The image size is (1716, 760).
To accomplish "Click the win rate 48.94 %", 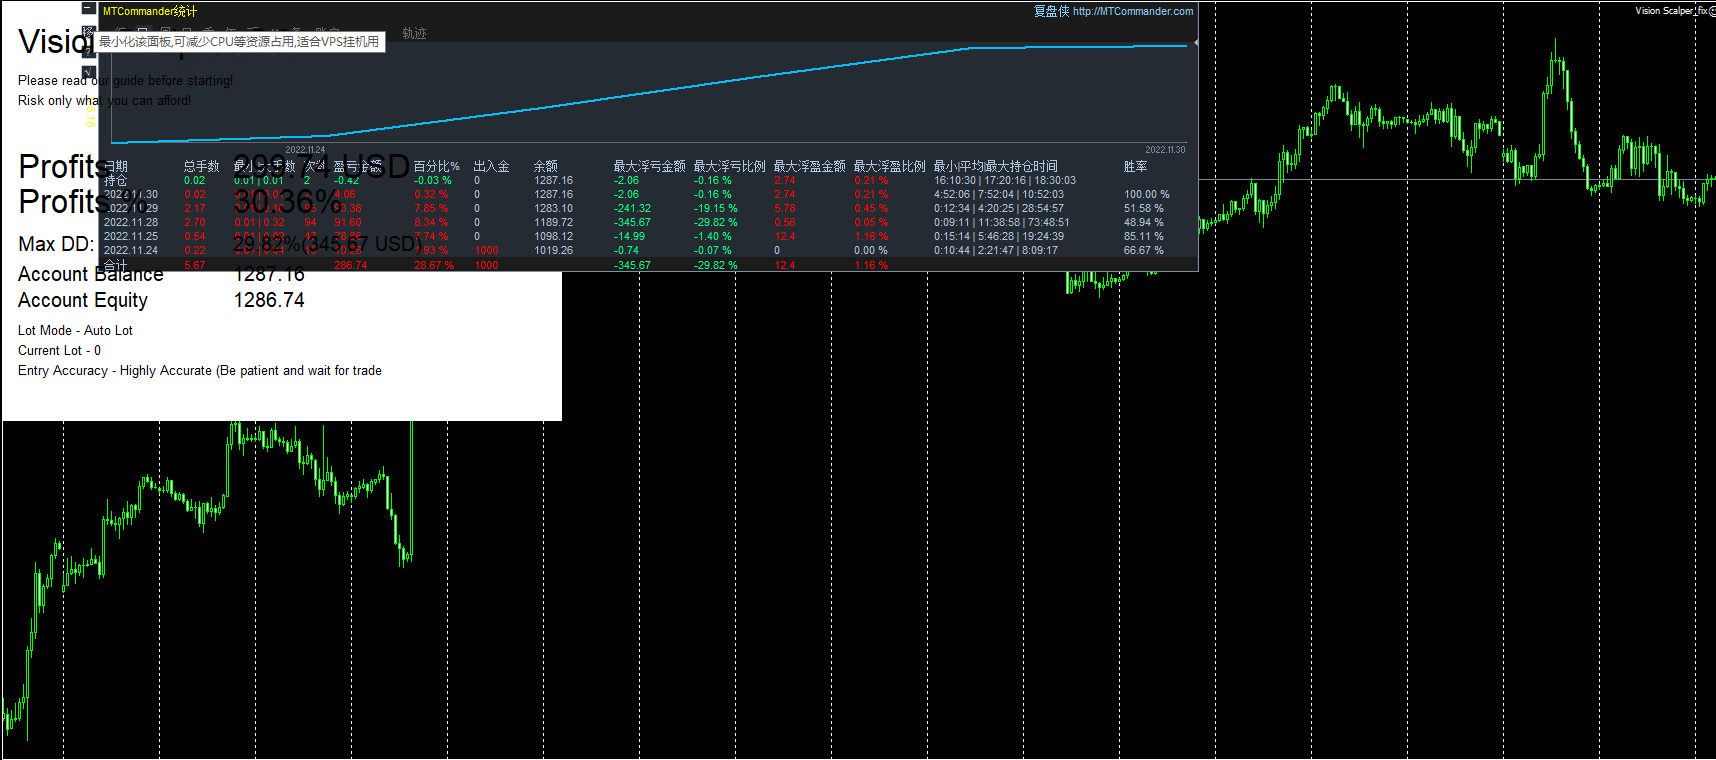I will (1144, 222).
